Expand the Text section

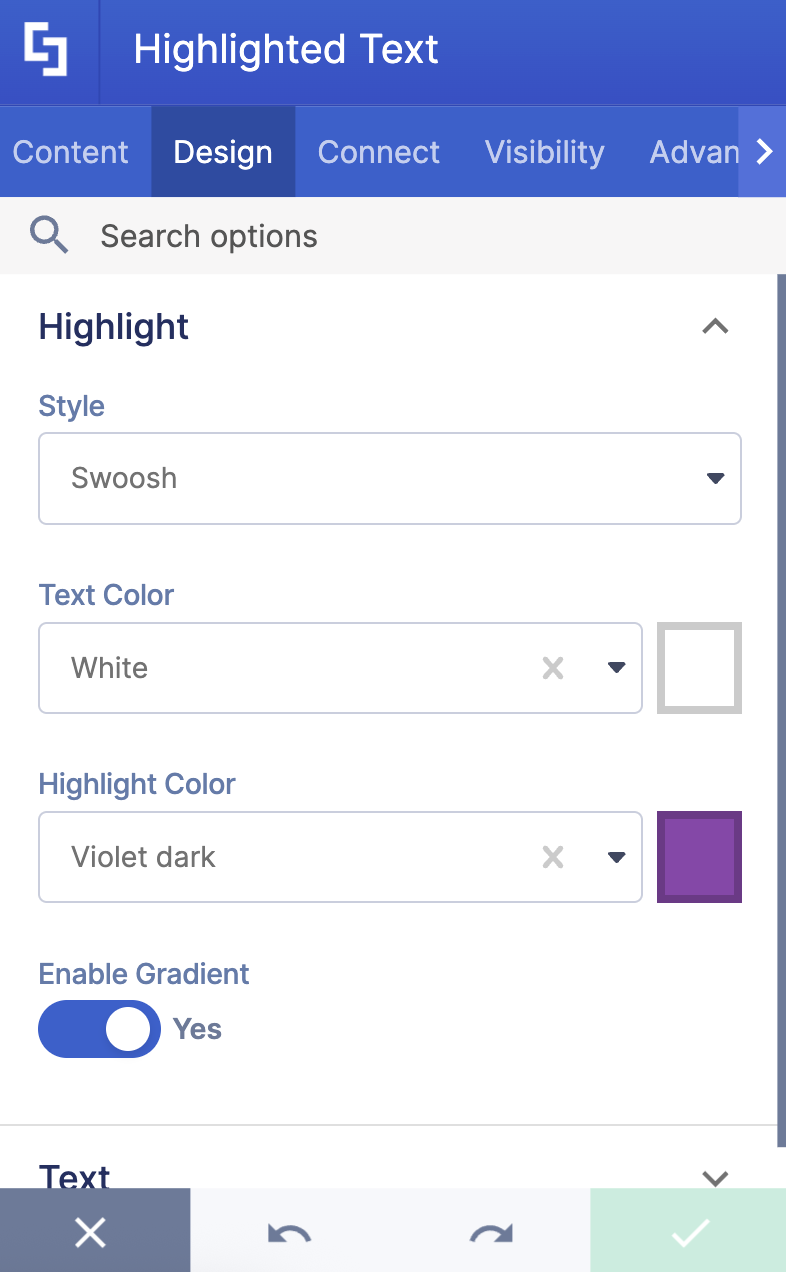coord(716,1177)
